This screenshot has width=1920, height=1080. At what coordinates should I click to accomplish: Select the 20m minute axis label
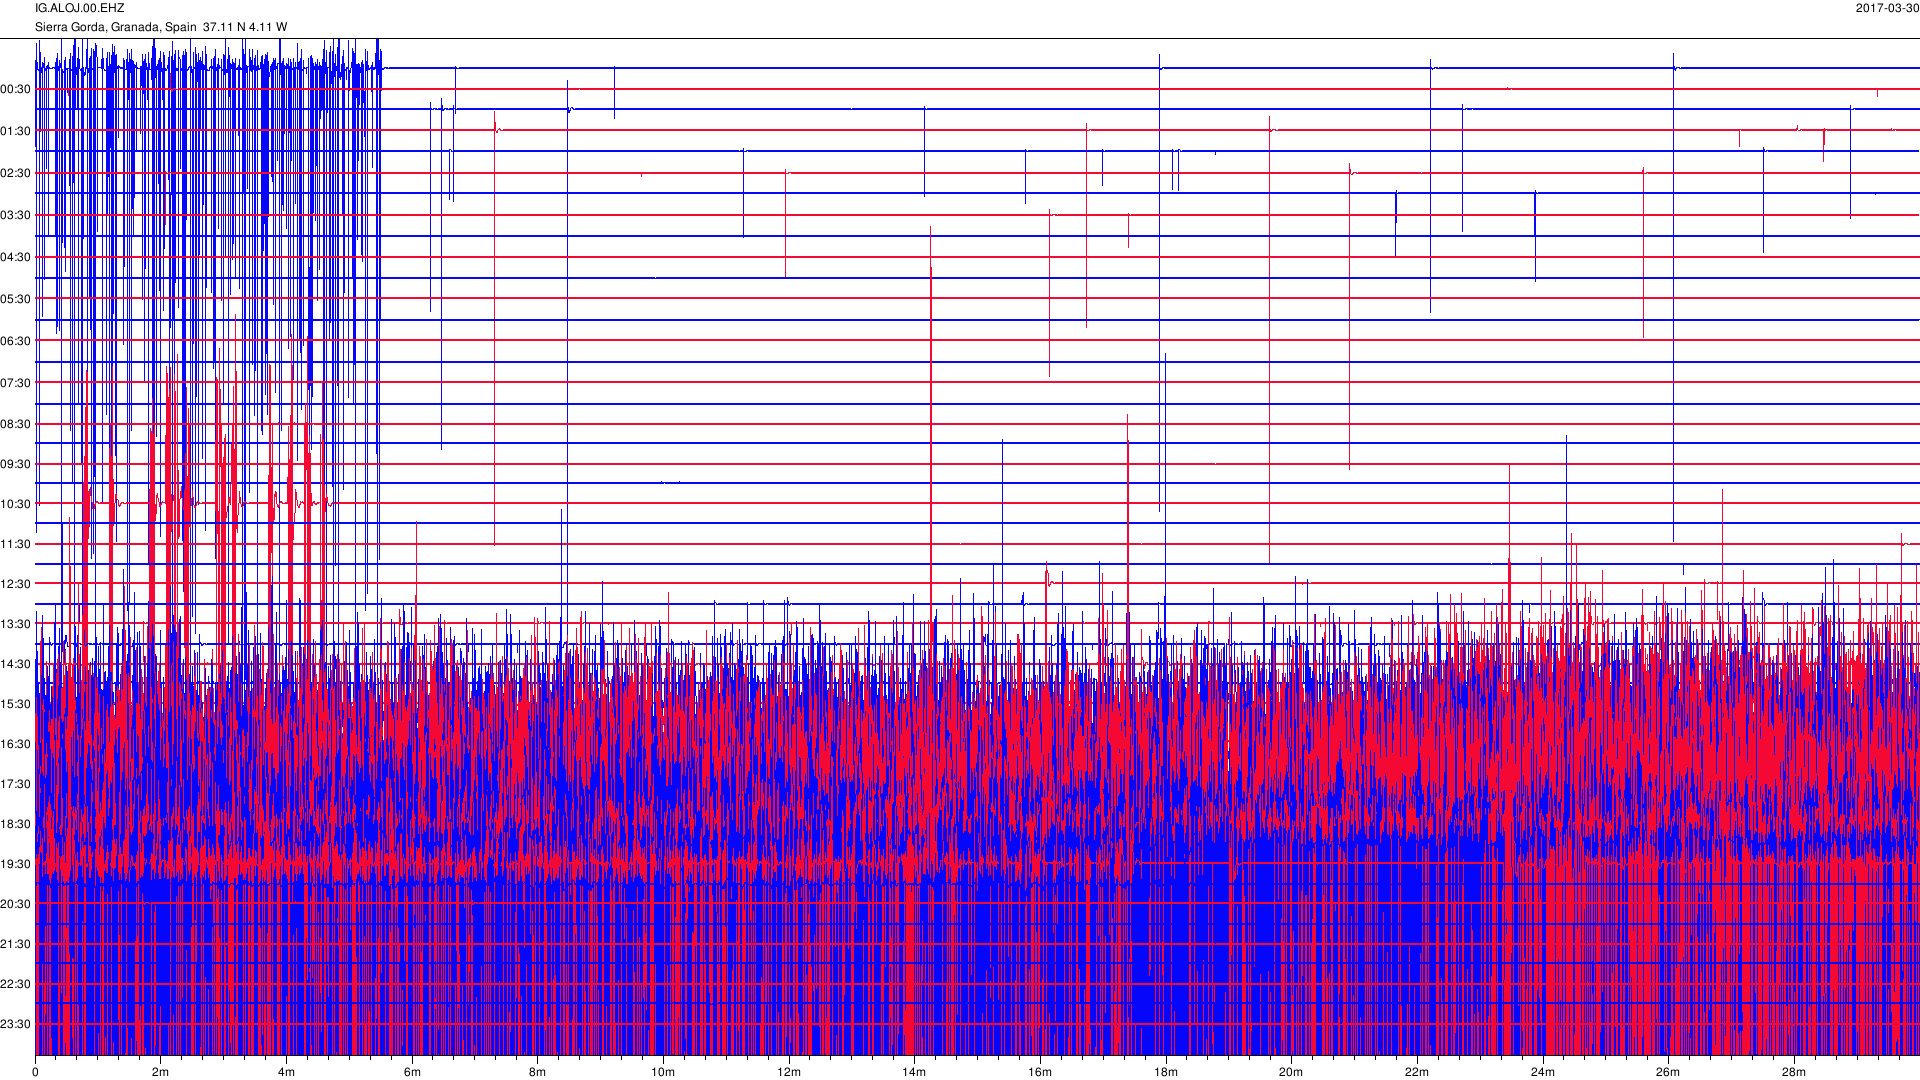coord(1291,1072)
